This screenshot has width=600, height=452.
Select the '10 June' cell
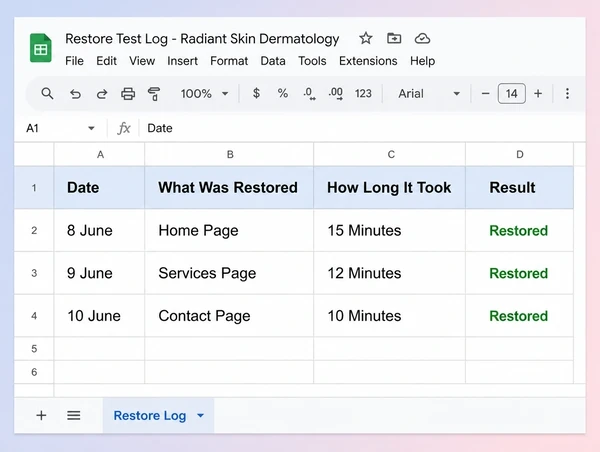click(99, 316)
